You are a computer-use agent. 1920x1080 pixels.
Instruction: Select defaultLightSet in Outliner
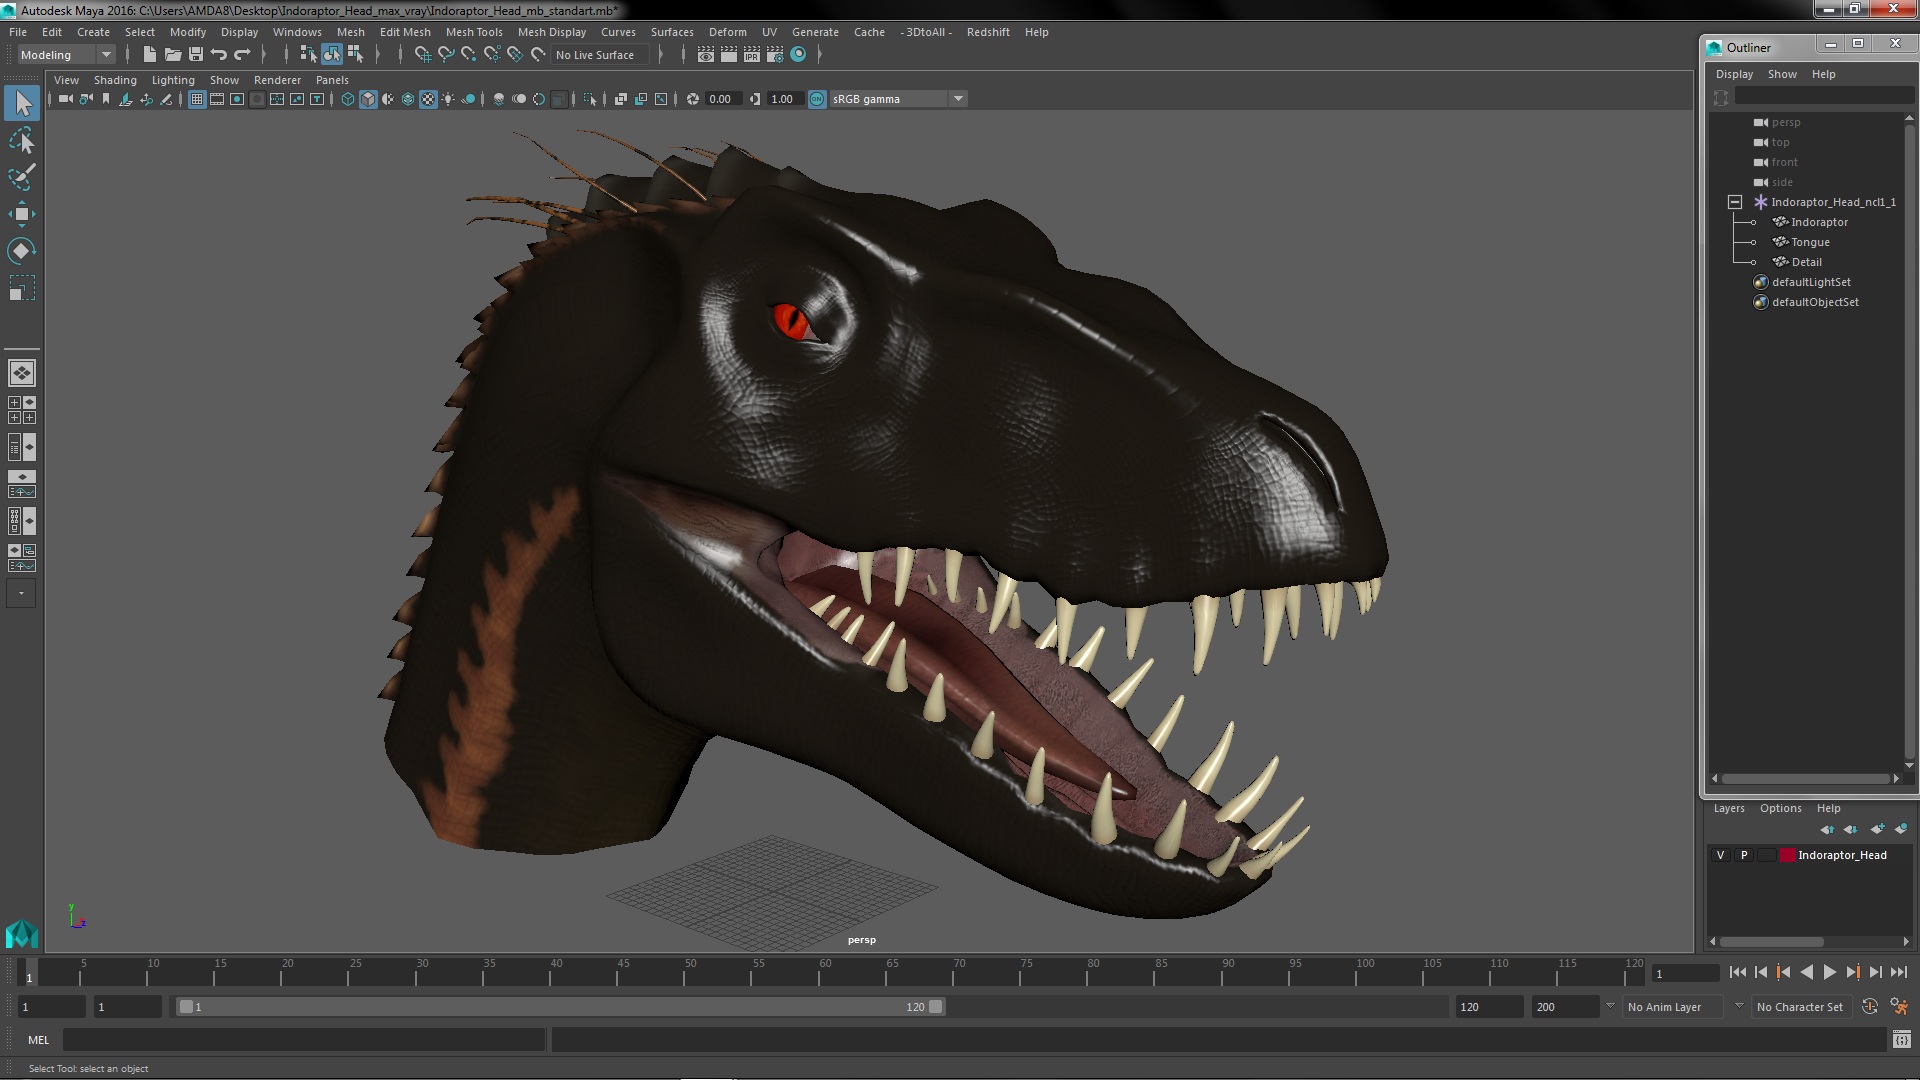click(1811, 282)
